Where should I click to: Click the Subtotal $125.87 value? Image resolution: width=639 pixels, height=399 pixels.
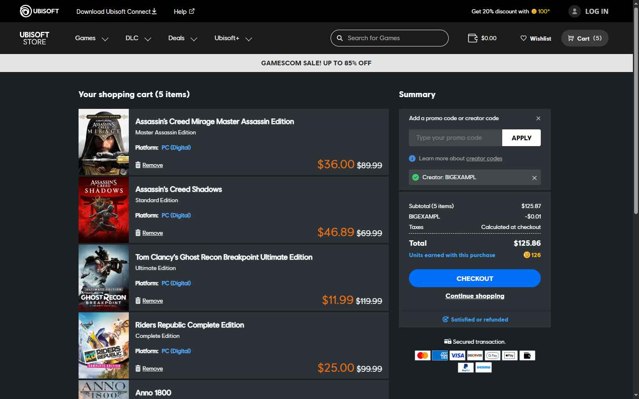[x=531, y=206]
